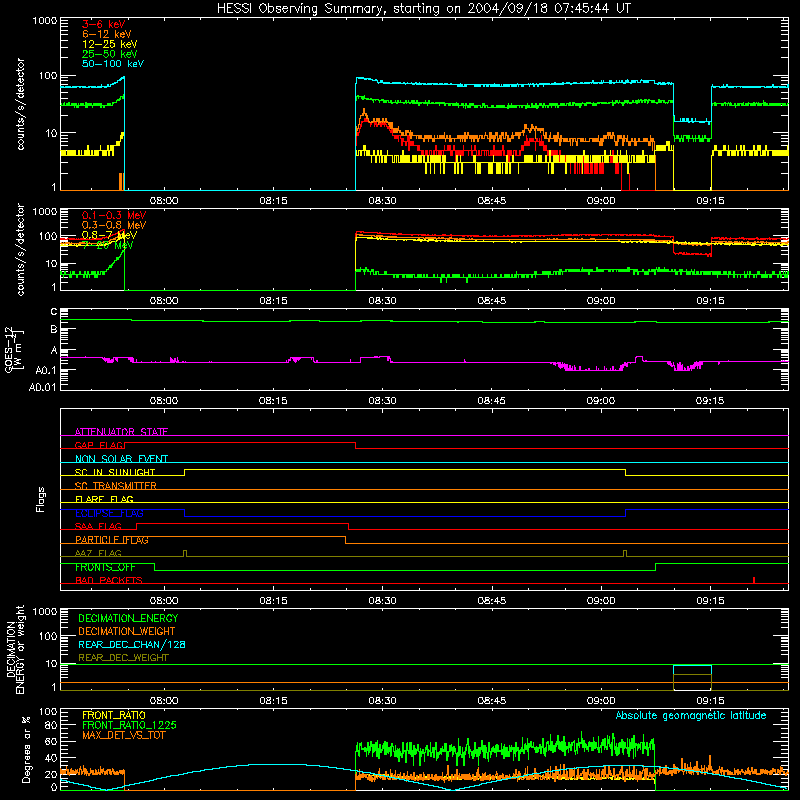
Task: Click the 08:15 tick under the GOES plot
Action: (273, 401)
